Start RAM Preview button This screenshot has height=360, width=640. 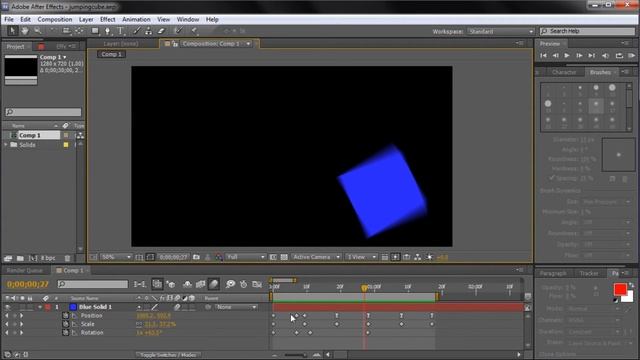pos(631,56)
